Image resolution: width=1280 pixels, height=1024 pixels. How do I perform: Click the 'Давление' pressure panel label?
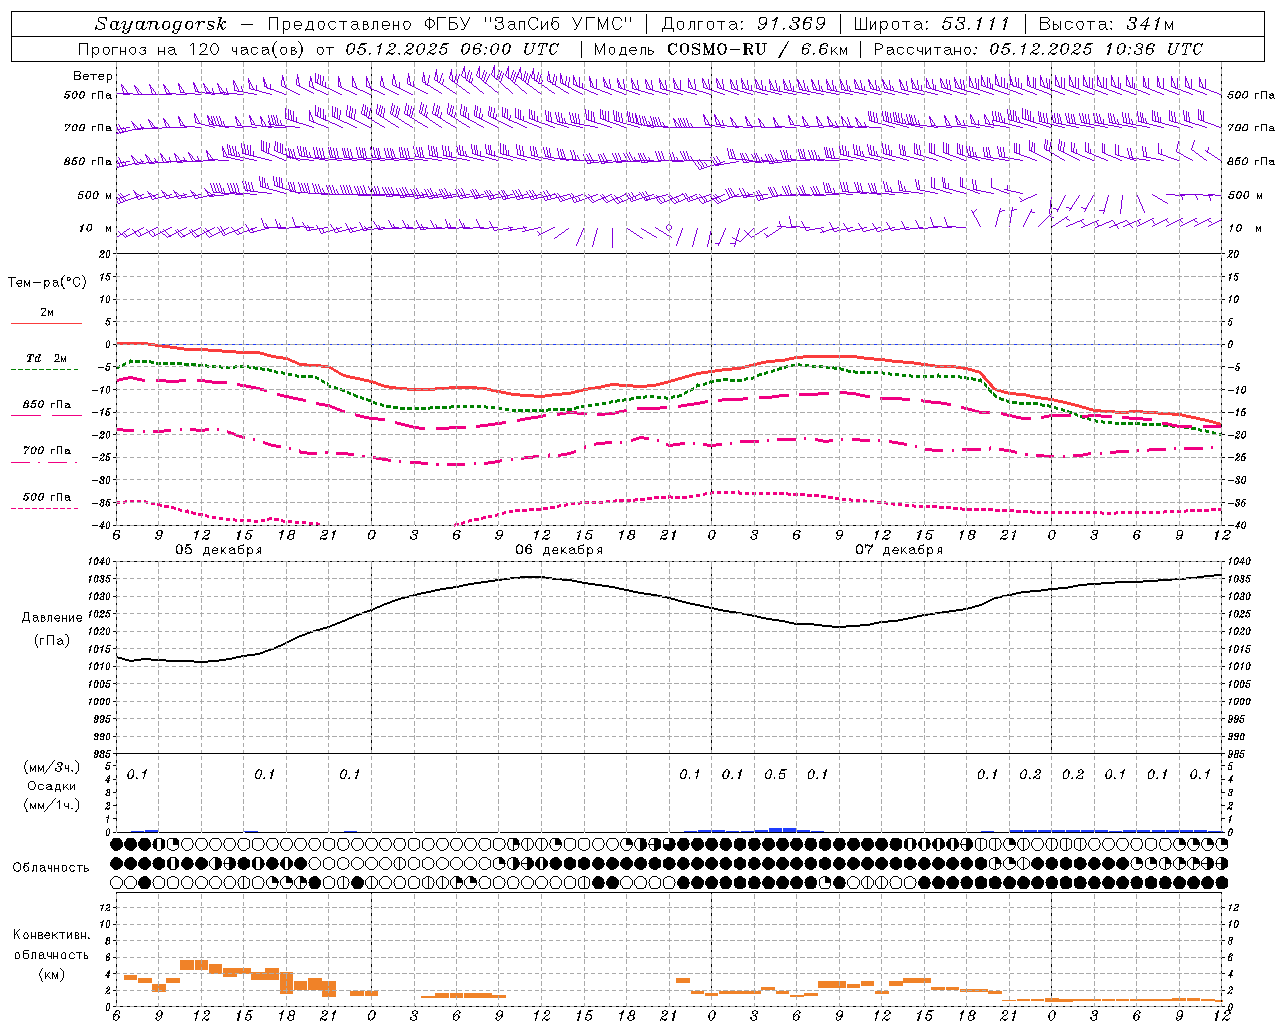tap(51, 618)
